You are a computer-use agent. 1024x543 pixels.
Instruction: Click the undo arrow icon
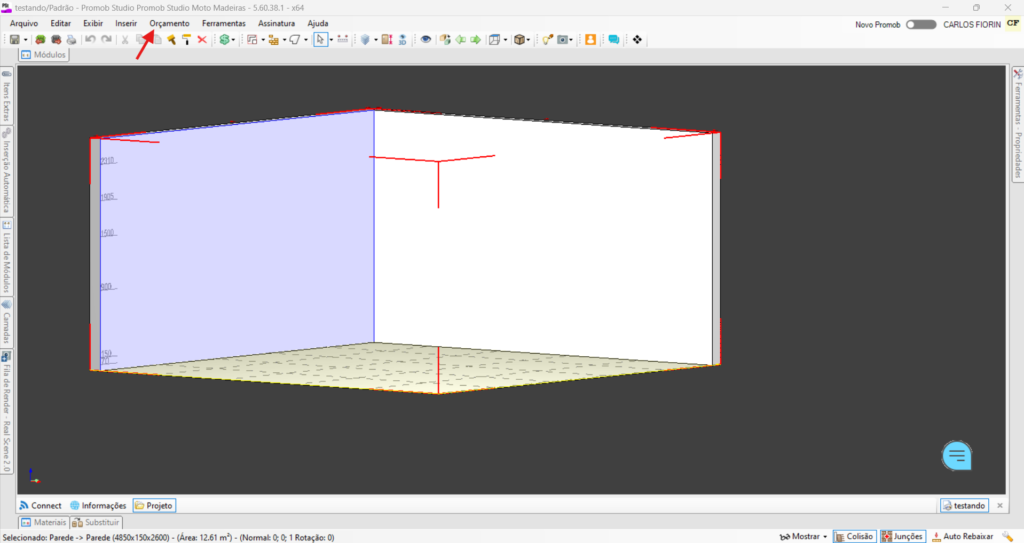[90, 40]
